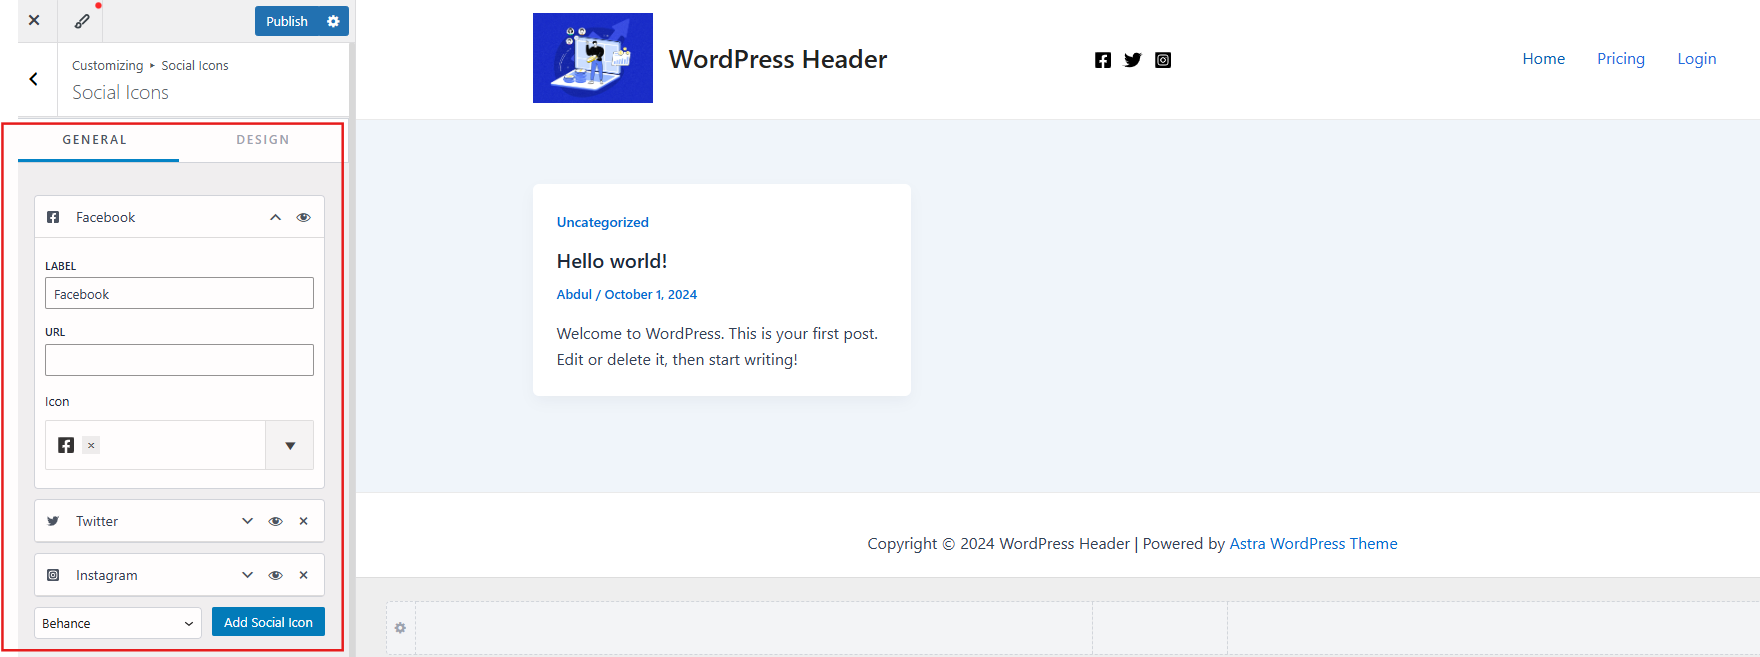Viewport: 1760px width, 657px height.
Task: Remove the Twitter social icon item
Action: coord(303,521)
